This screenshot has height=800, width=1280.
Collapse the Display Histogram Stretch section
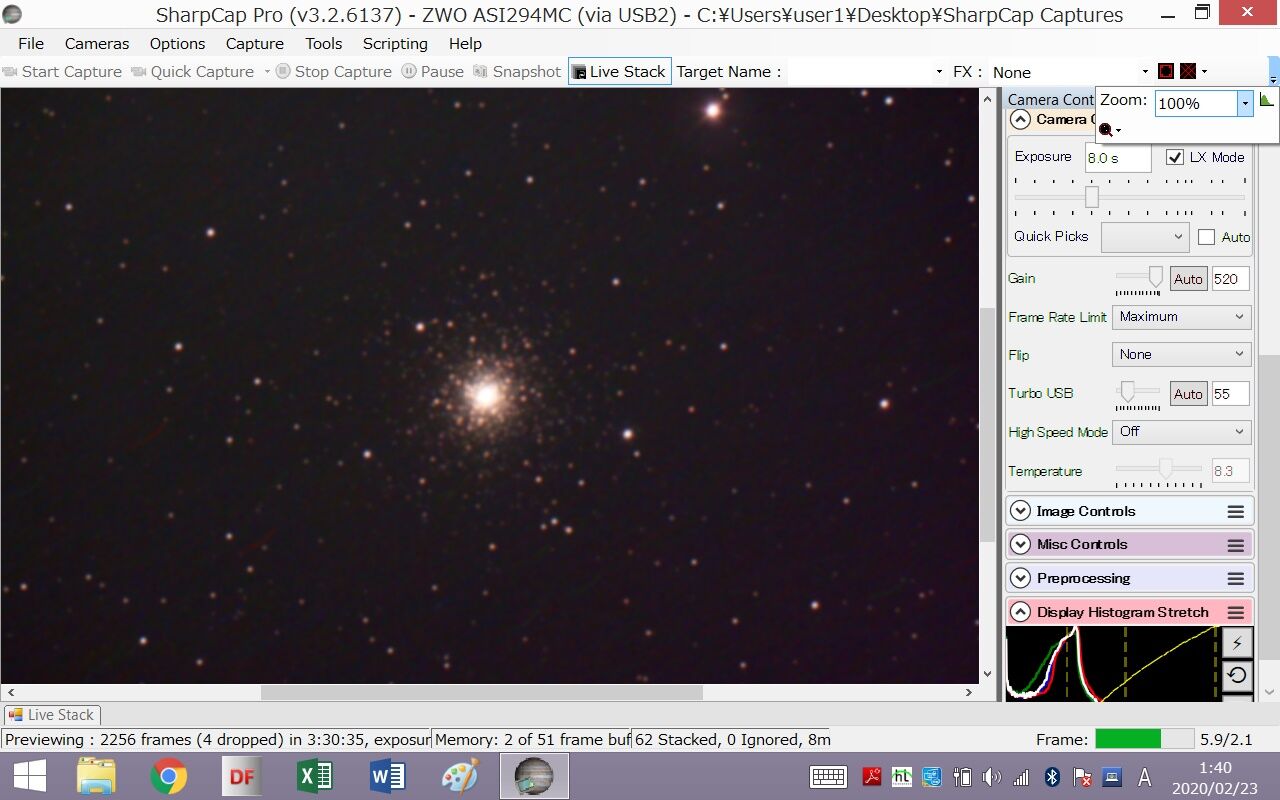coord(1020,612)
